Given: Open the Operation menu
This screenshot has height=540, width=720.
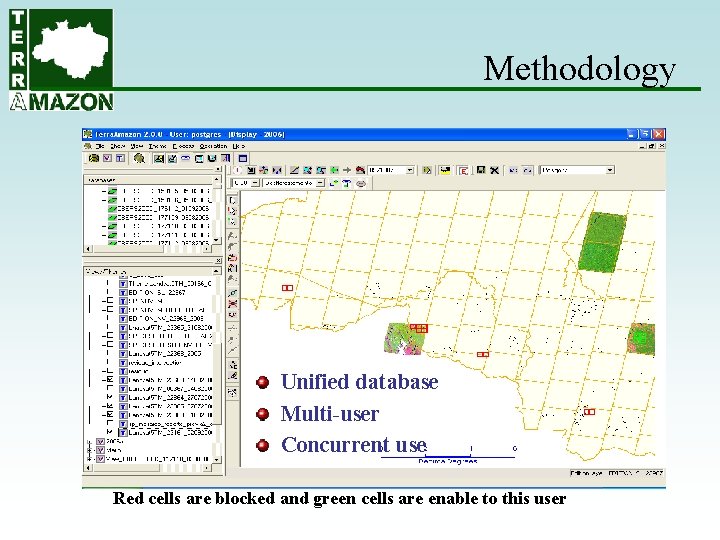Looking at the screenshot, I should (x=213, y=146).
